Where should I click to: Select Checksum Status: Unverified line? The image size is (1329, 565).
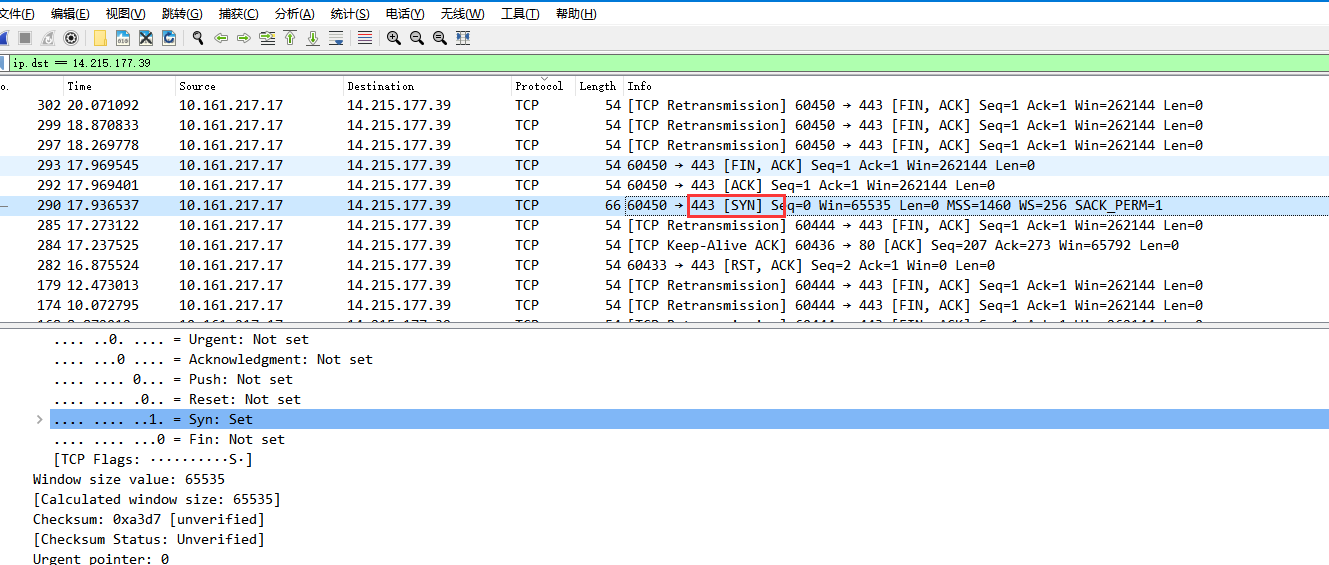[x=149, y=539]
